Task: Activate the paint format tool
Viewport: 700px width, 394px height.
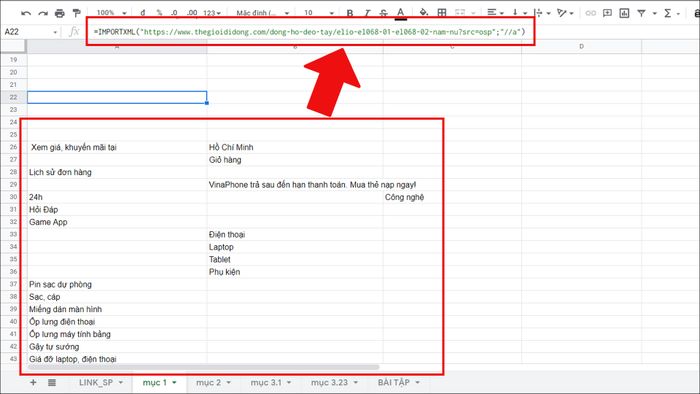Action: (x=76, y=13)
